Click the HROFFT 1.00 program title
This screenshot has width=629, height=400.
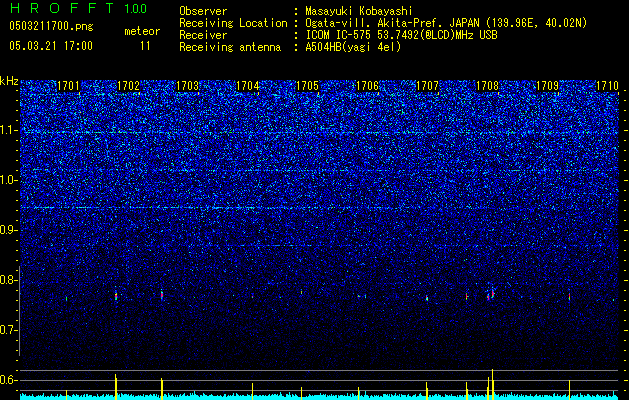pyautogui.click(x=78, y=8)
